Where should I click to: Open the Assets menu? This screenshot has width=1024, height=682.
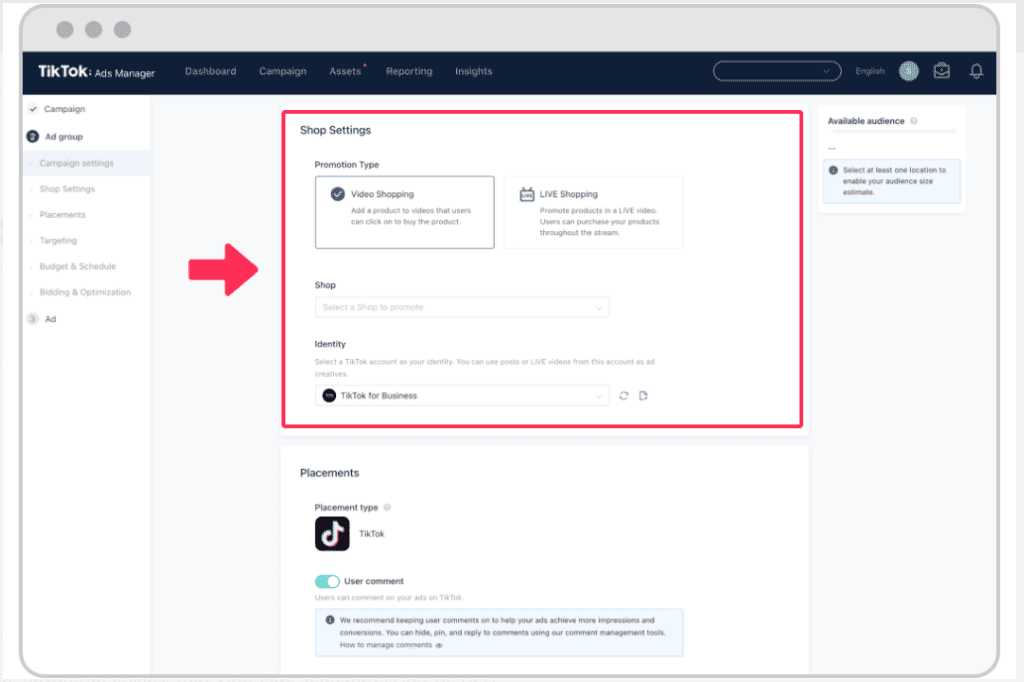coord(345,71)
